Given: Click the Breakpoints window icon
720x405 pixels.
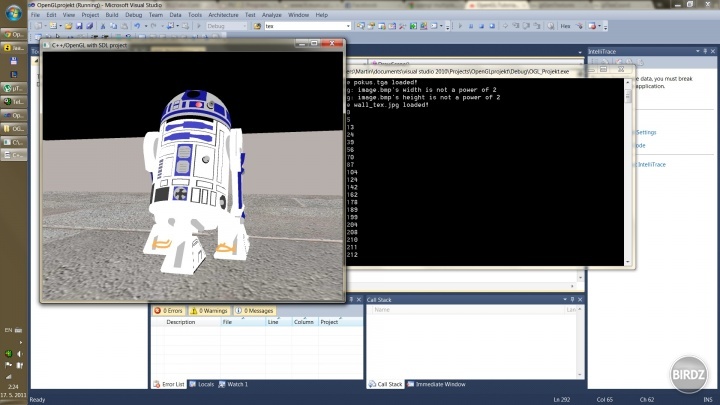Looking at the screenshot, I should coord(592,26).
